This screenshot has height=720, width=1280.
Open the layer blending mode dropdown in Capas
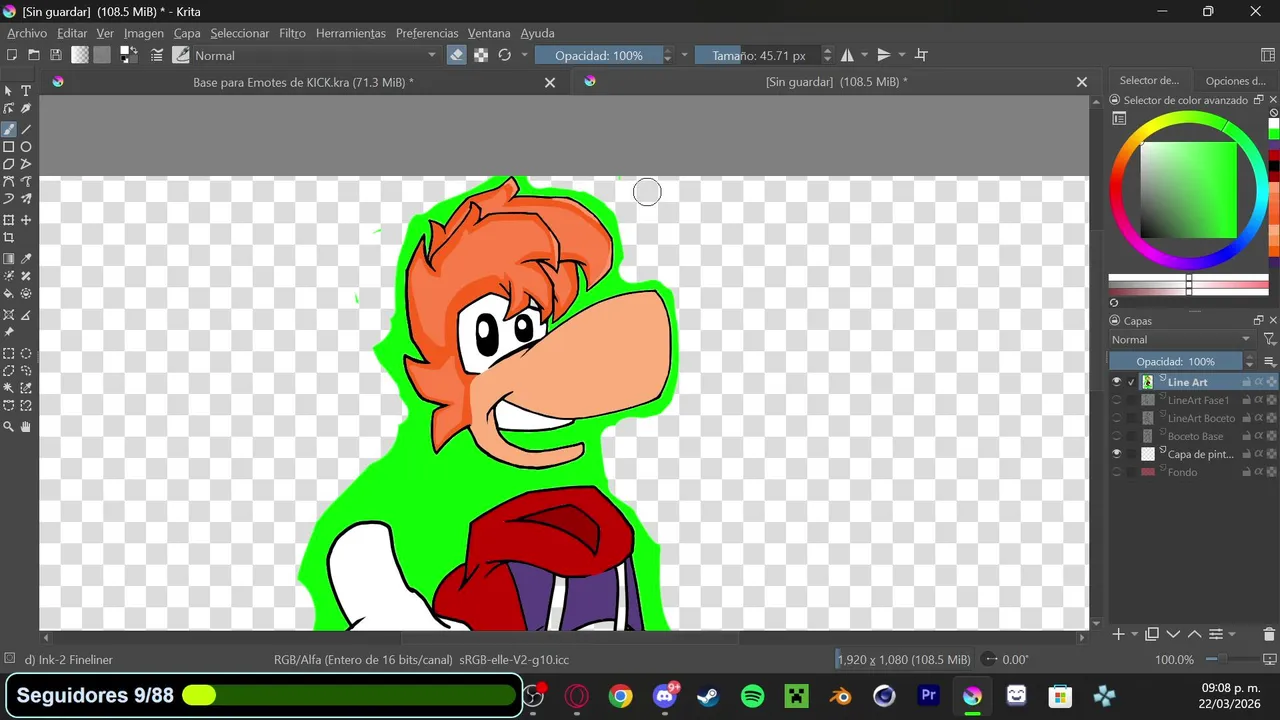[x=1182, y=340]
